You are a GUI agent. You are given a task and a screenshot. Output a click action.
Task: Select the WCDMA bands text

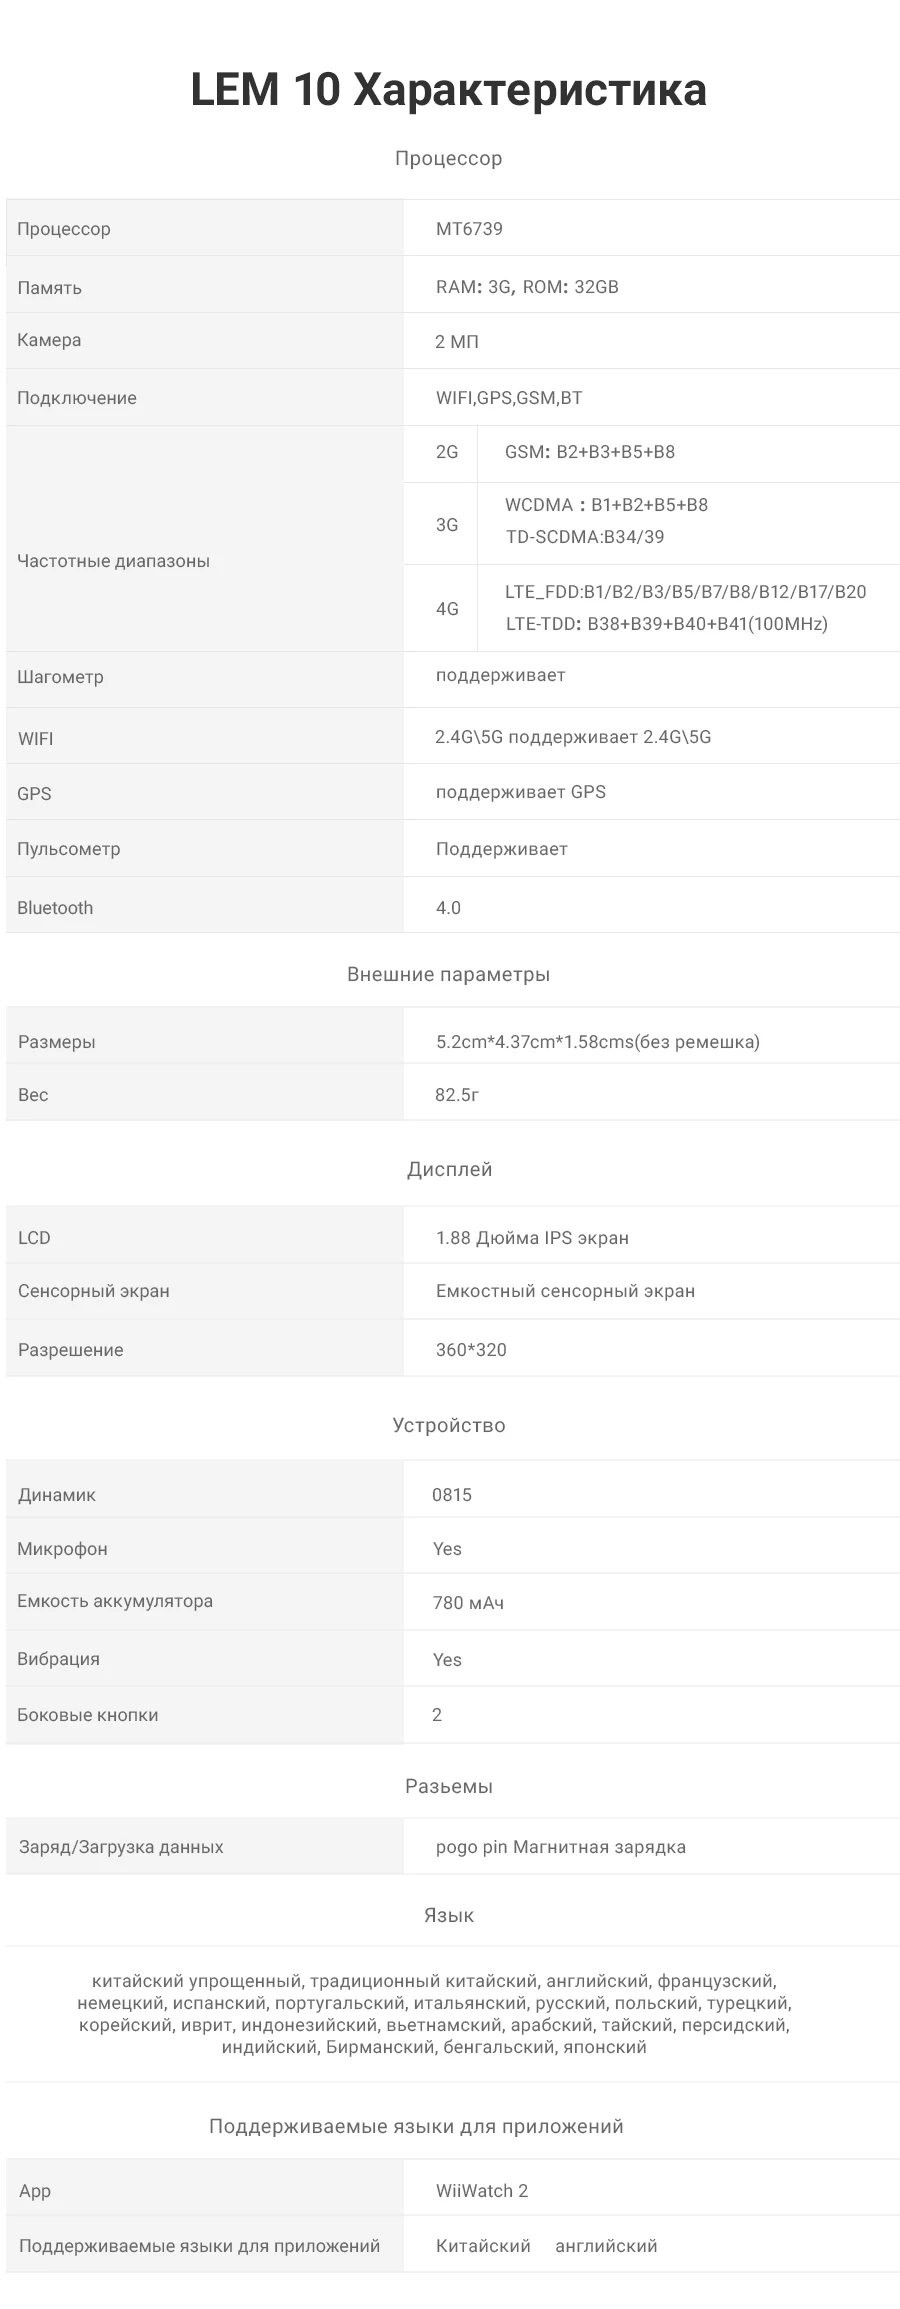606,505
